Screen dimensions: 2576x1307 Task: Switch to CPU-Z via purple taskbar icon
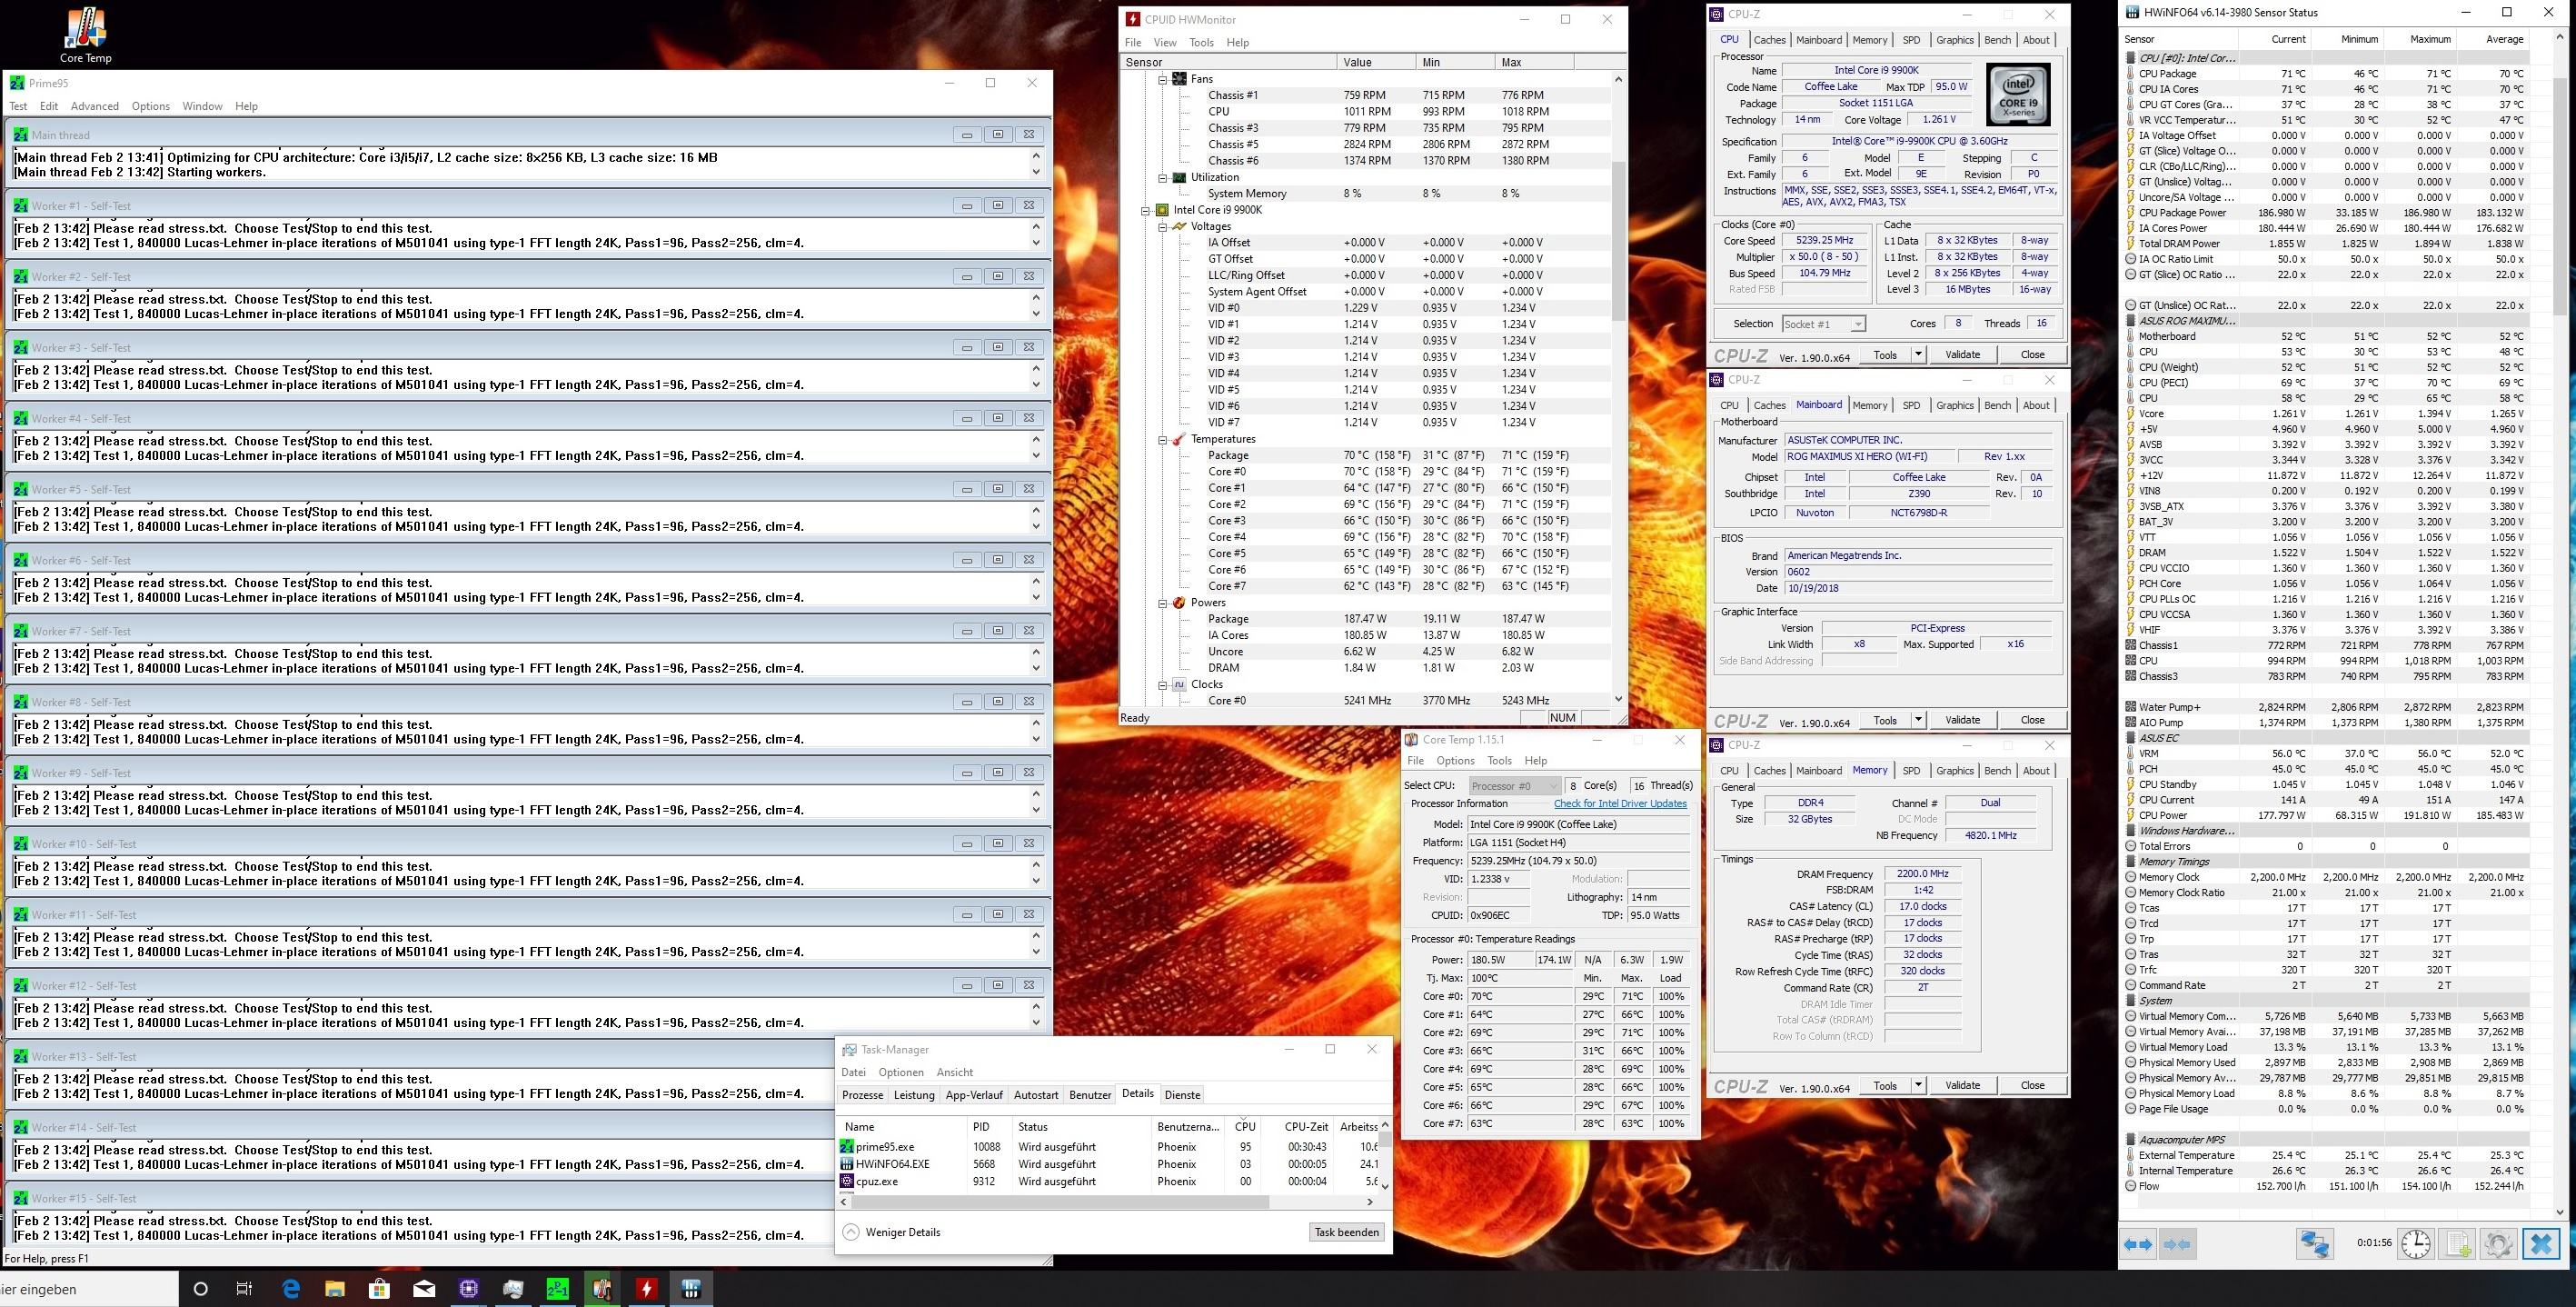point(469,1288)
